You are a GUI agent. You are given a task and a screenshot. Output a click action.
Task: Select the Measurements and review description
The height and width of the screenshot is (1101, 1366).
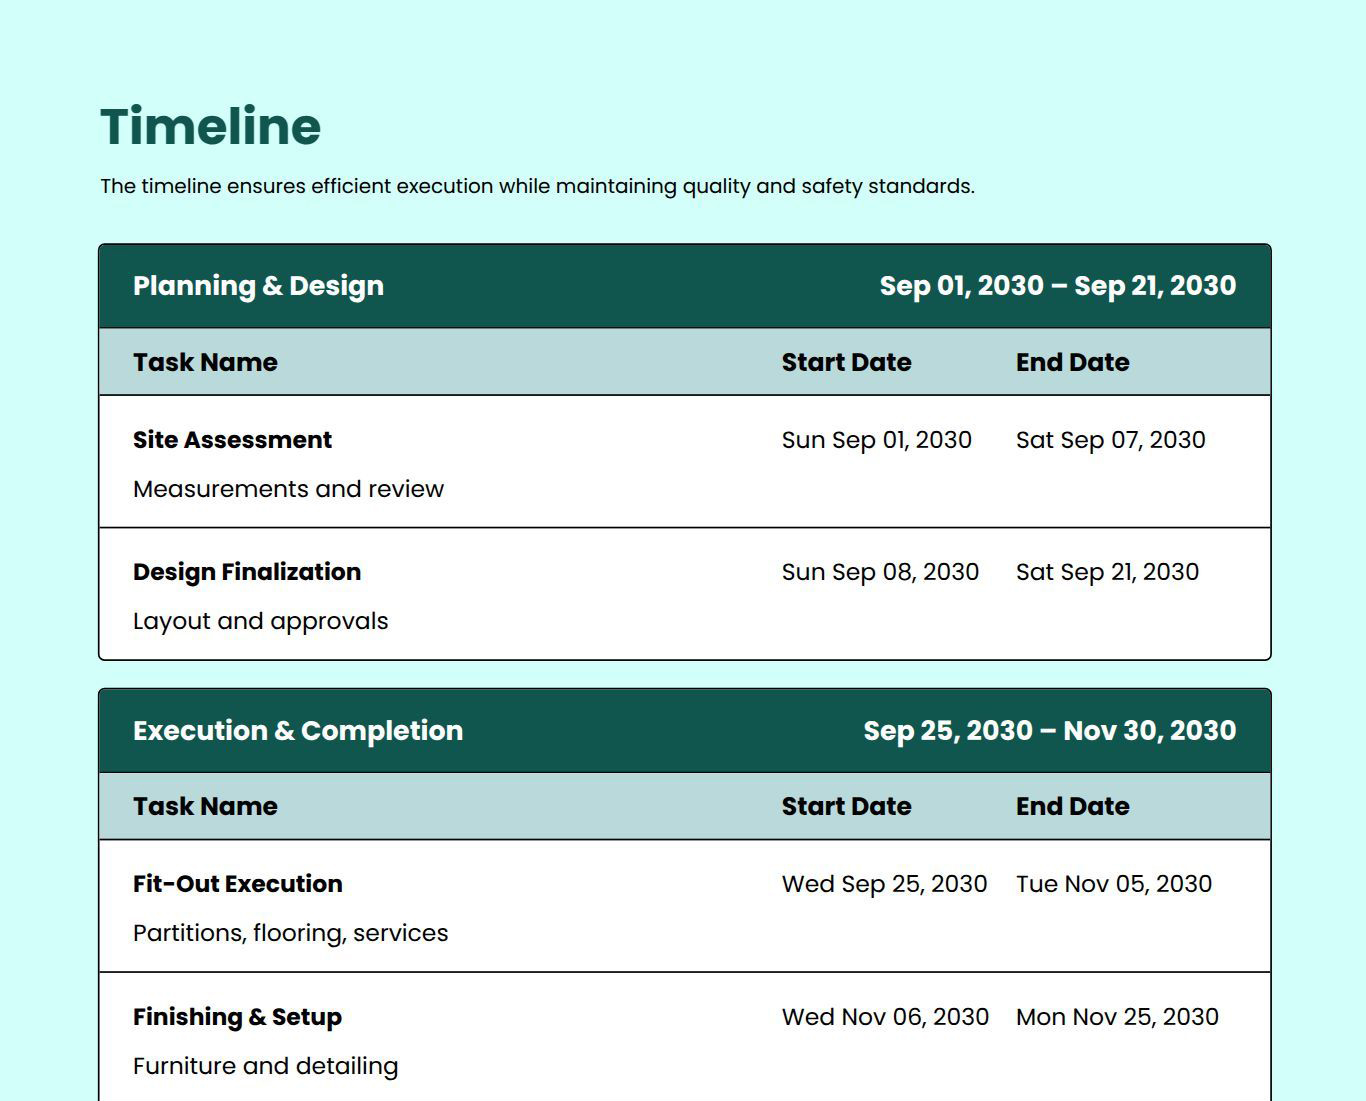coord(288,489)
